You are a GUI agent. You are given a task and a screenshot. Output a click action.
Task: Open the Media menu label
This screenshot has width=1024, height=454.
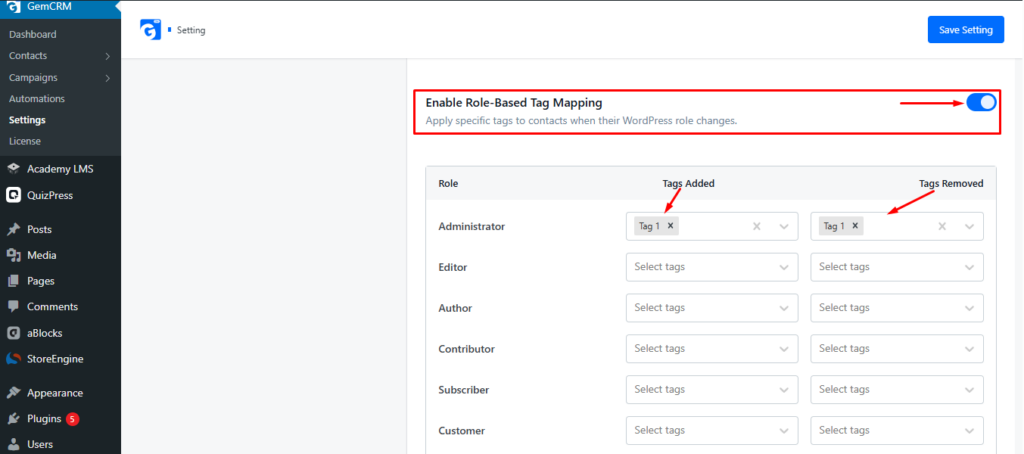tap(42, 255)
